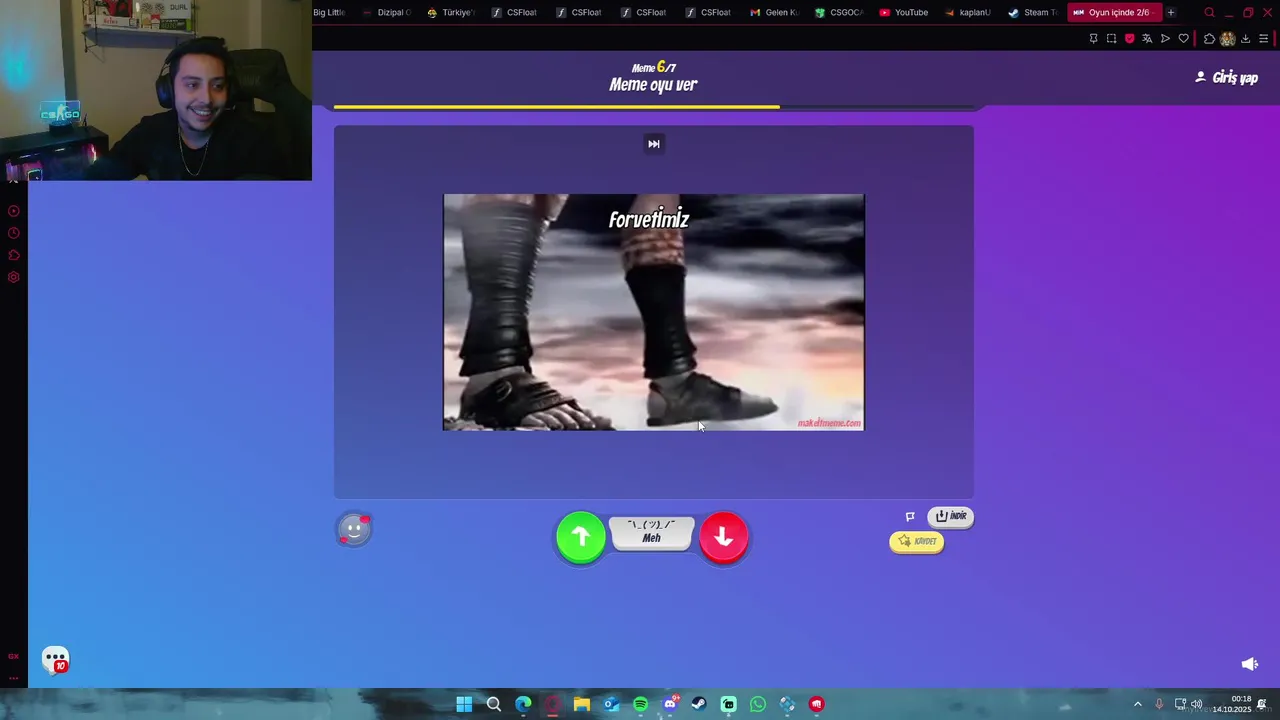
Task: Skip to next meme using forward icon
Action: [x=654, y=144]
